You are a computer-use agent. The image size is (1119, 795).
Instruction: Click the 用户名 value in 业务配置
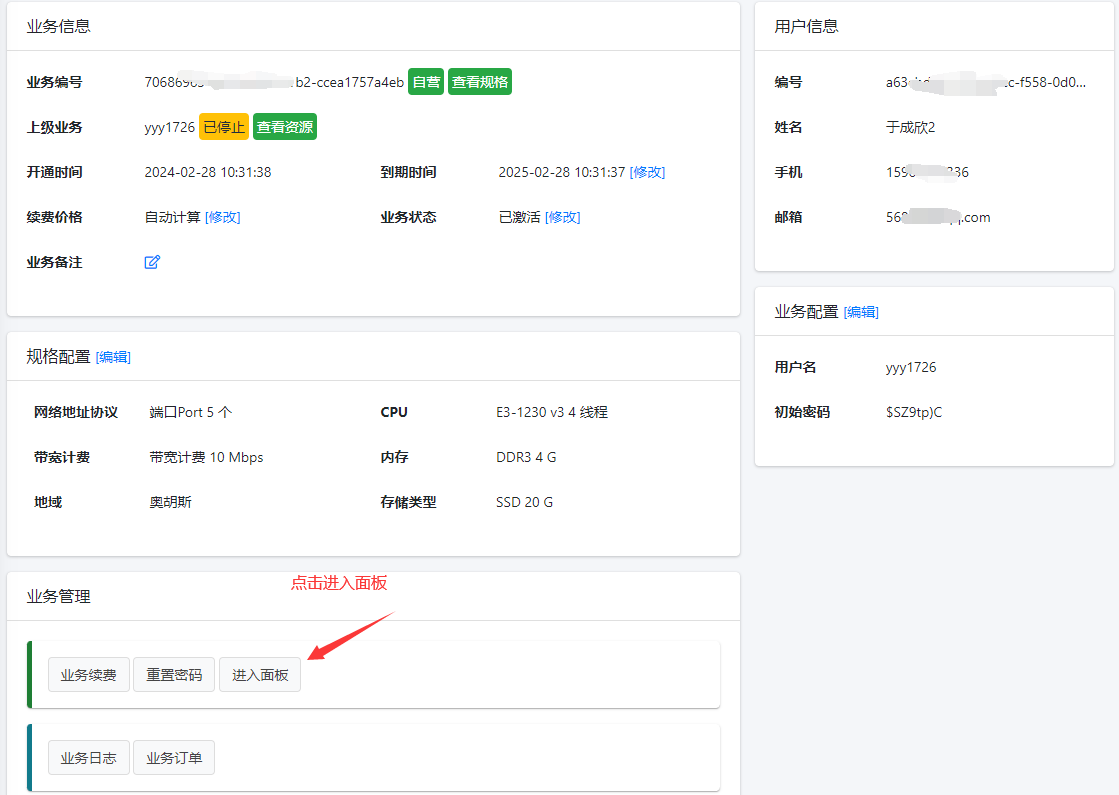pos(910,367)
